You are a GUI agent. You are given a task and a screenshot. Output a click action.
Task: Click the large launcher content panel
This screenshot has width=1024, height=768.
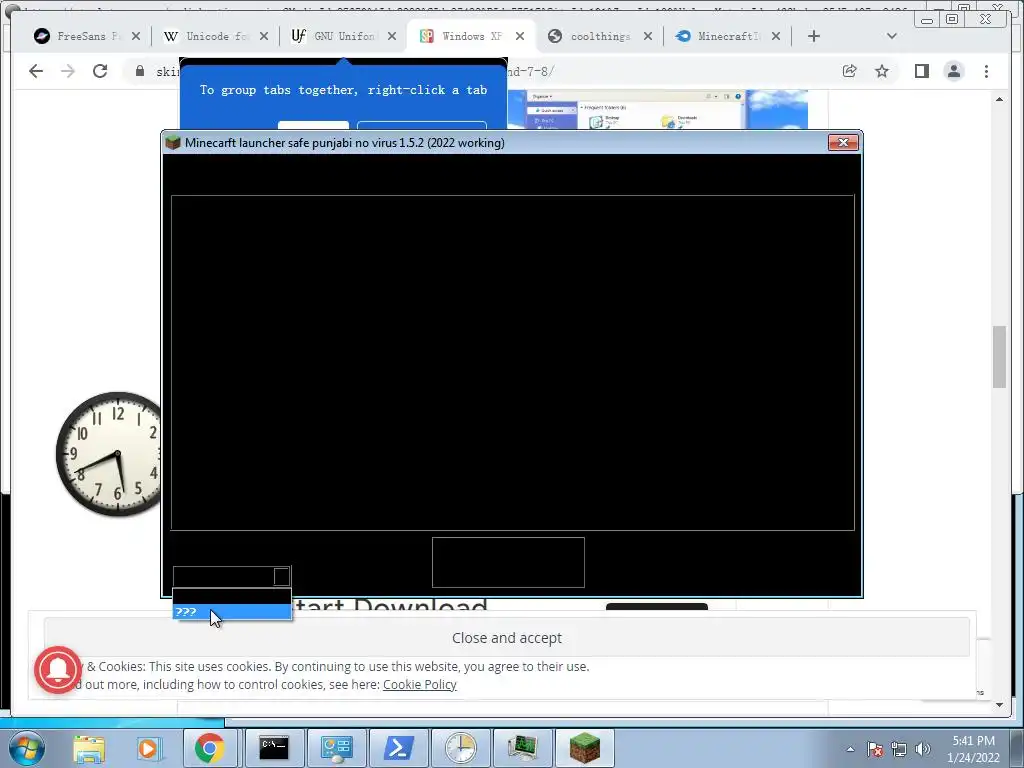[x=513, y=362]
